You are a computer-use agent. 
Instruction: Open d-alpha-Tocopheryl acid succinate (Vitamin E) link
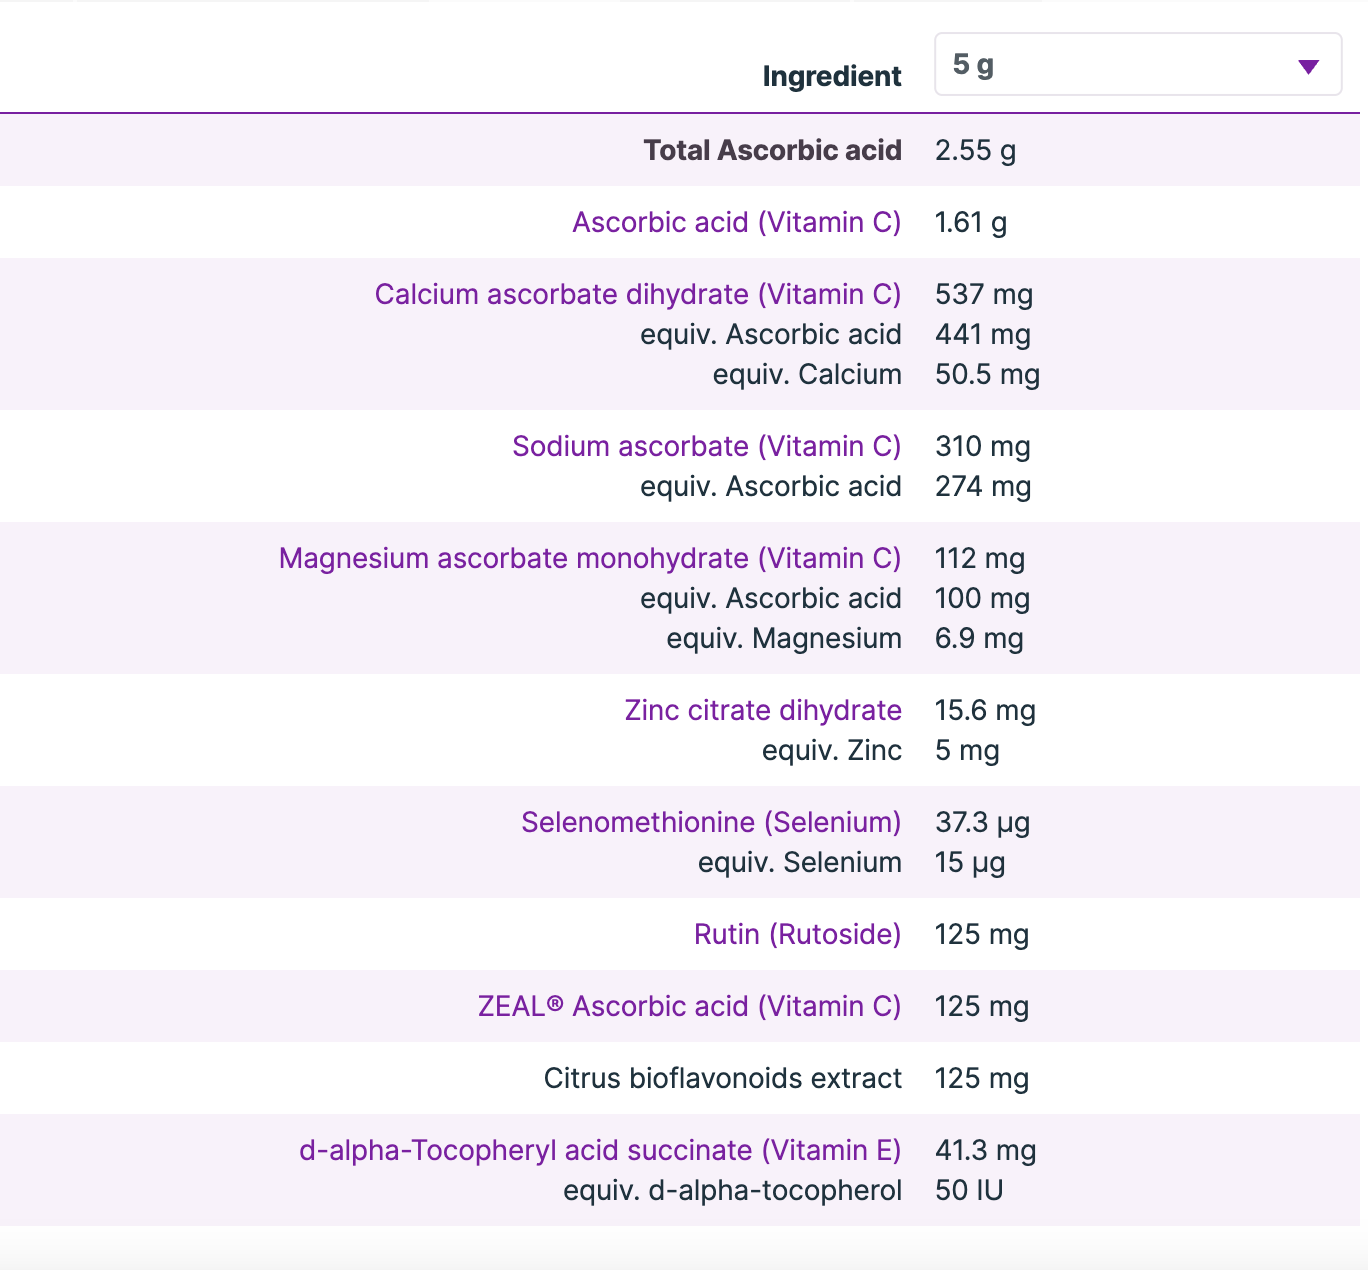pyautogui.click(x=600, y=1150)
